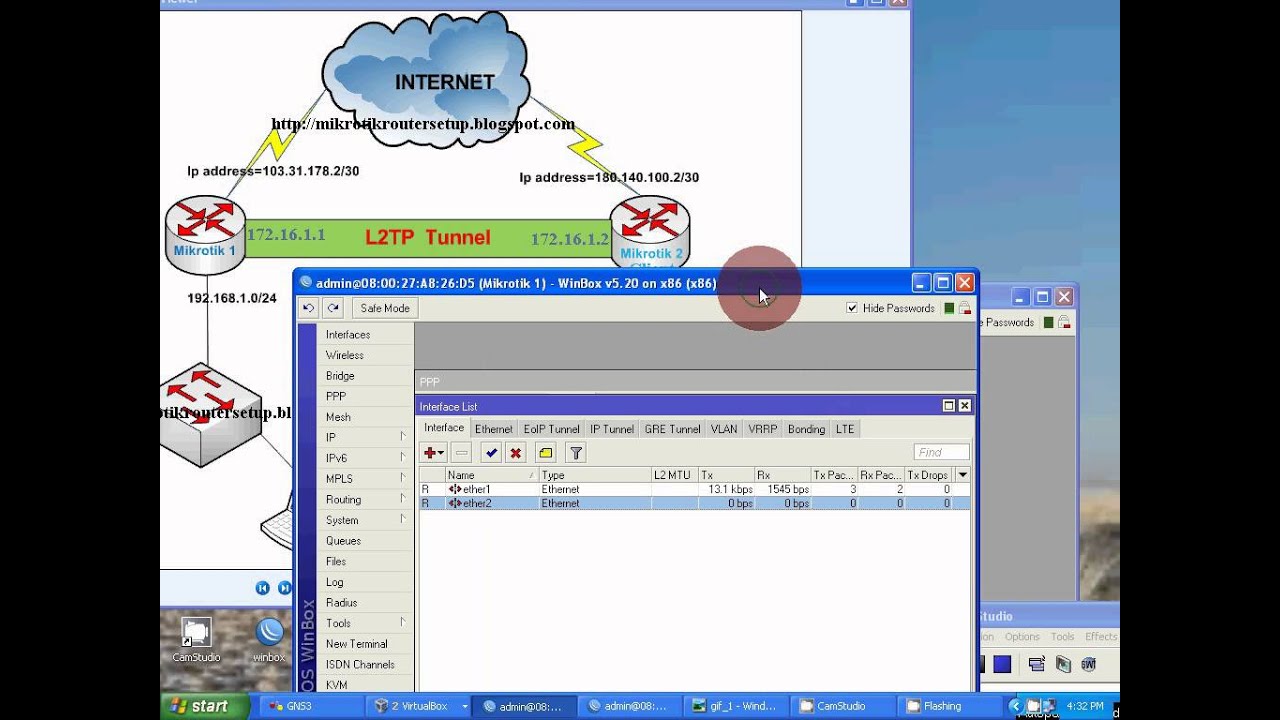Switch to the IP Tunnel tab
This screenshot has height=720, width=1280.
pos(611,429)
